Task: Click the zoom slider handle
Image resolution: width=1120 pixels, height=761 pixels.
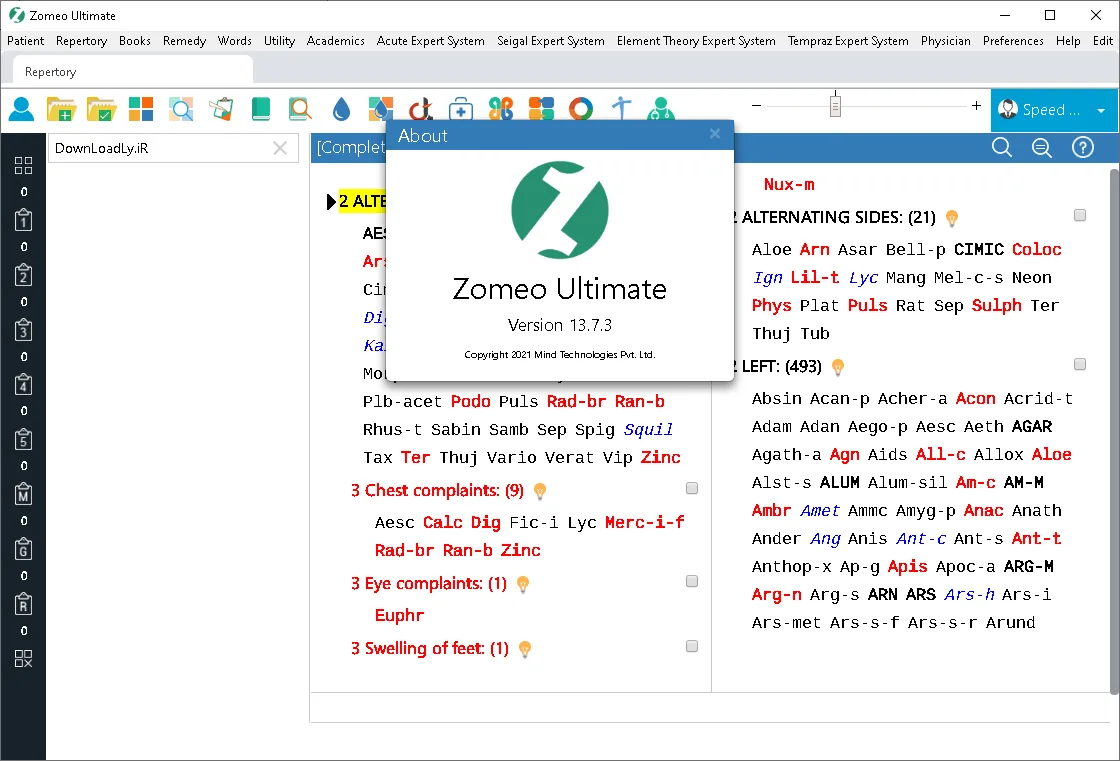Action: (x=835, y=106)
